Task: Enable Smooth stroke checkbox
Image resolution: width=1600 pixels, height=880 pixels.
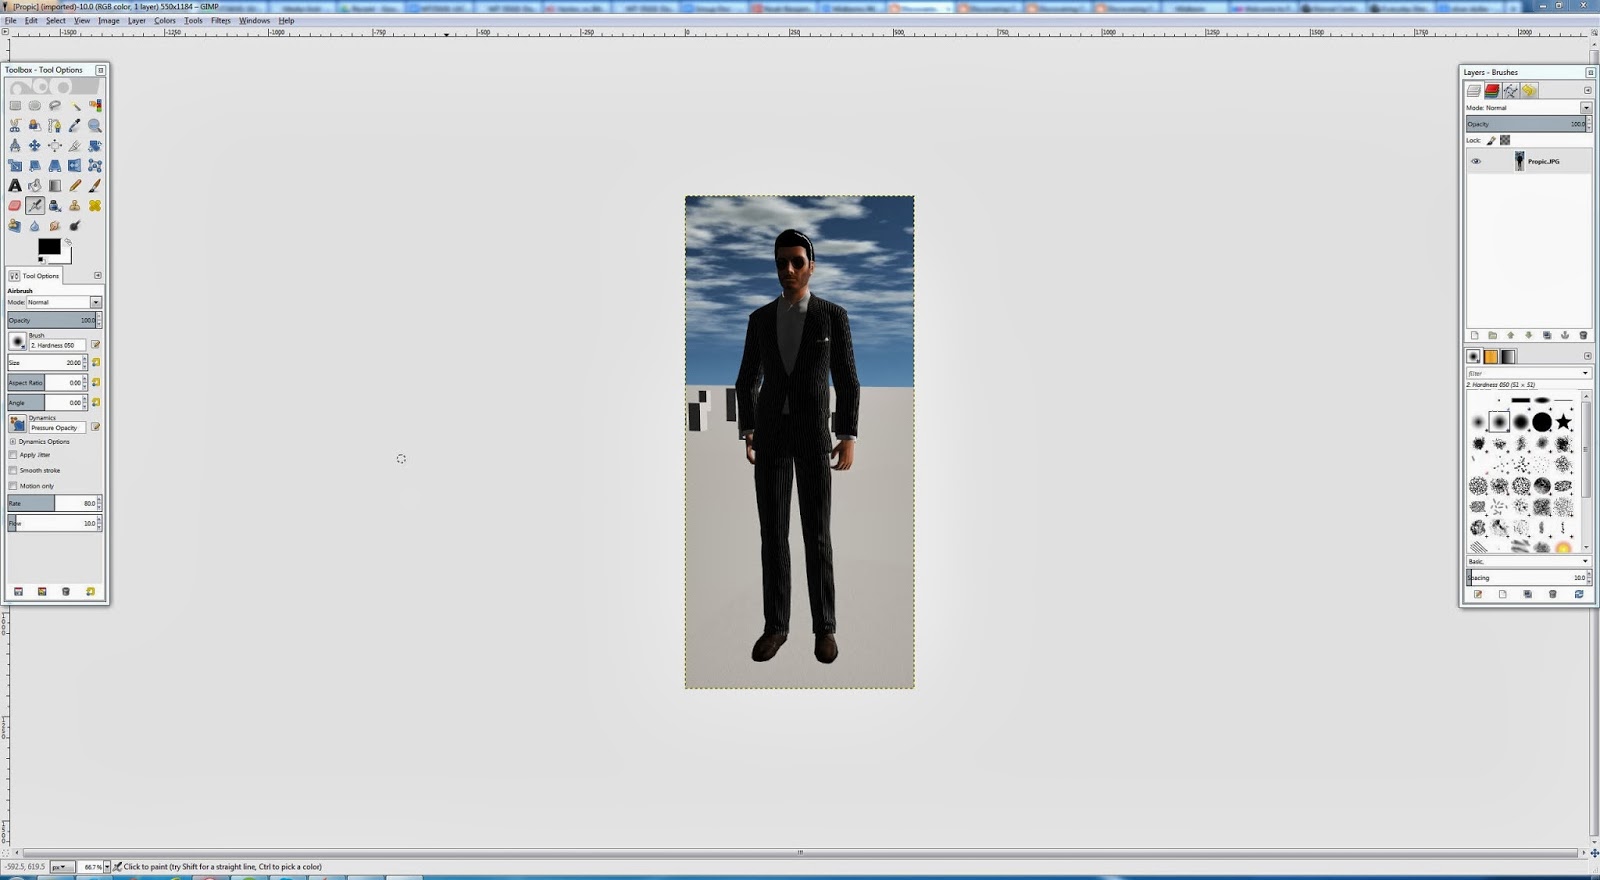Action: [13, 470]
